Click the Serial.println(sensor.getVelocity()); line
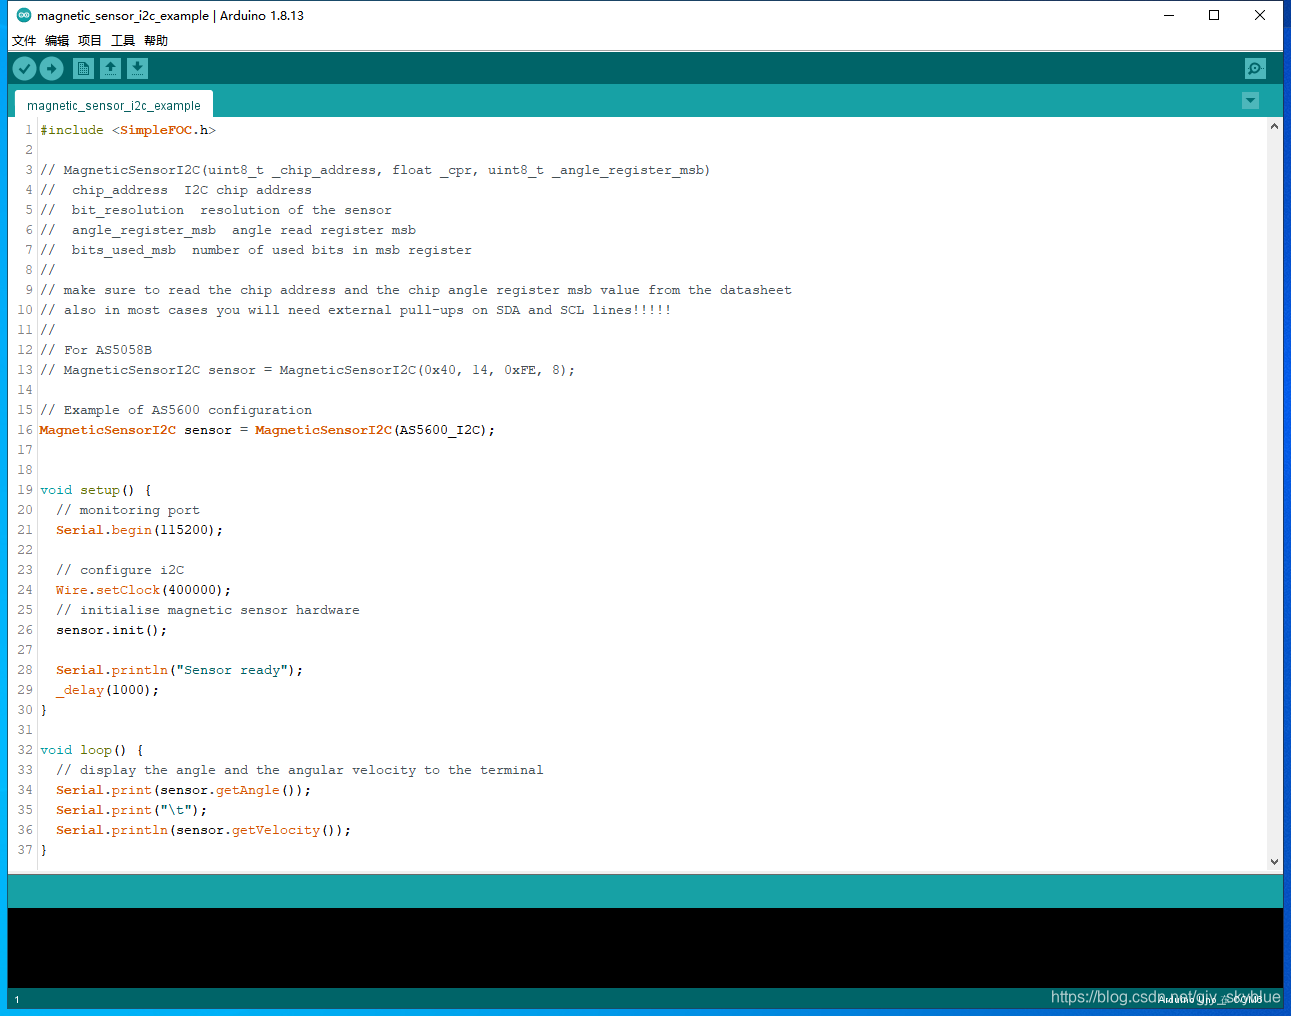This screenshot has height=1016, width=1291. (203, 830)
